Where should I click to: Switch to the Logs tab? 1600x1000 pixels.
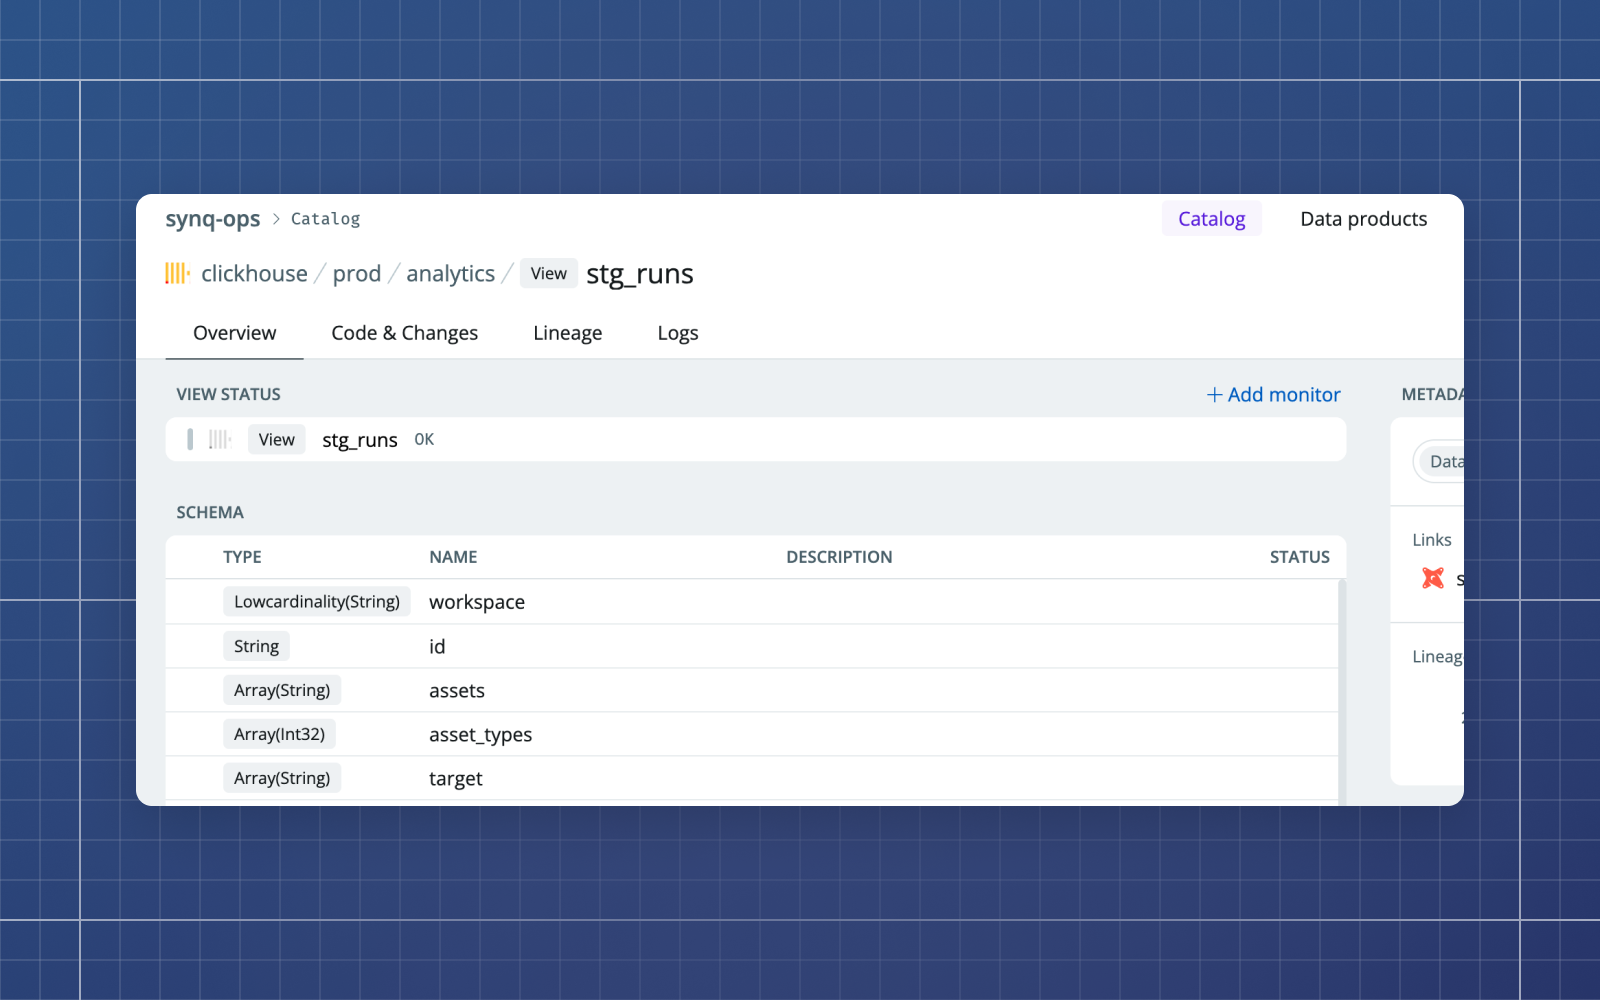[678, 333]
